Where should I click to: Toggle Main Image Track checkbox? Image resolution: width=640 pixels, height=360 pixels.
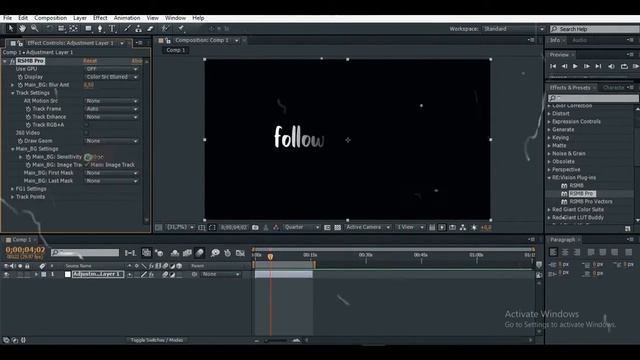point(87,165)
